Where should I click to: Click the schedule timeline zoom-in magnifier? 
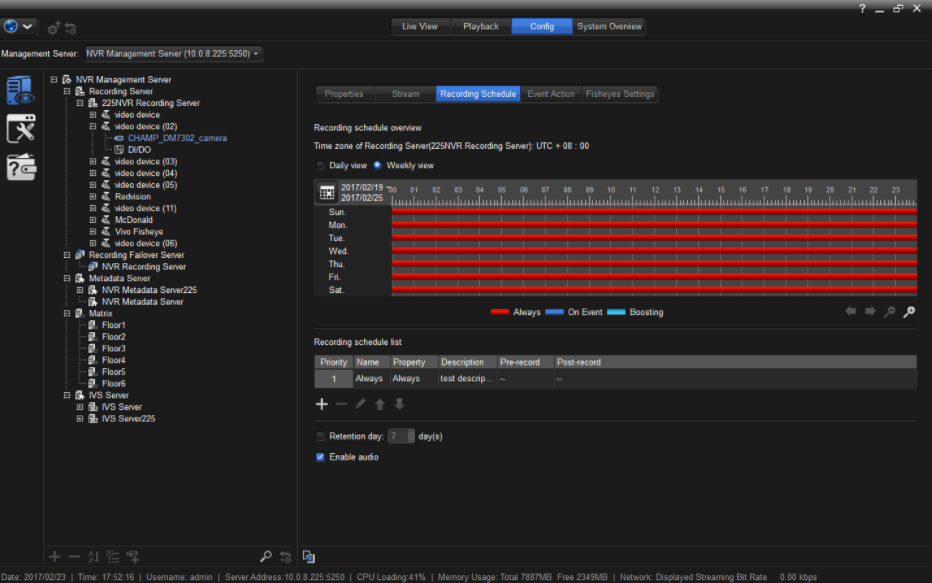909,312
